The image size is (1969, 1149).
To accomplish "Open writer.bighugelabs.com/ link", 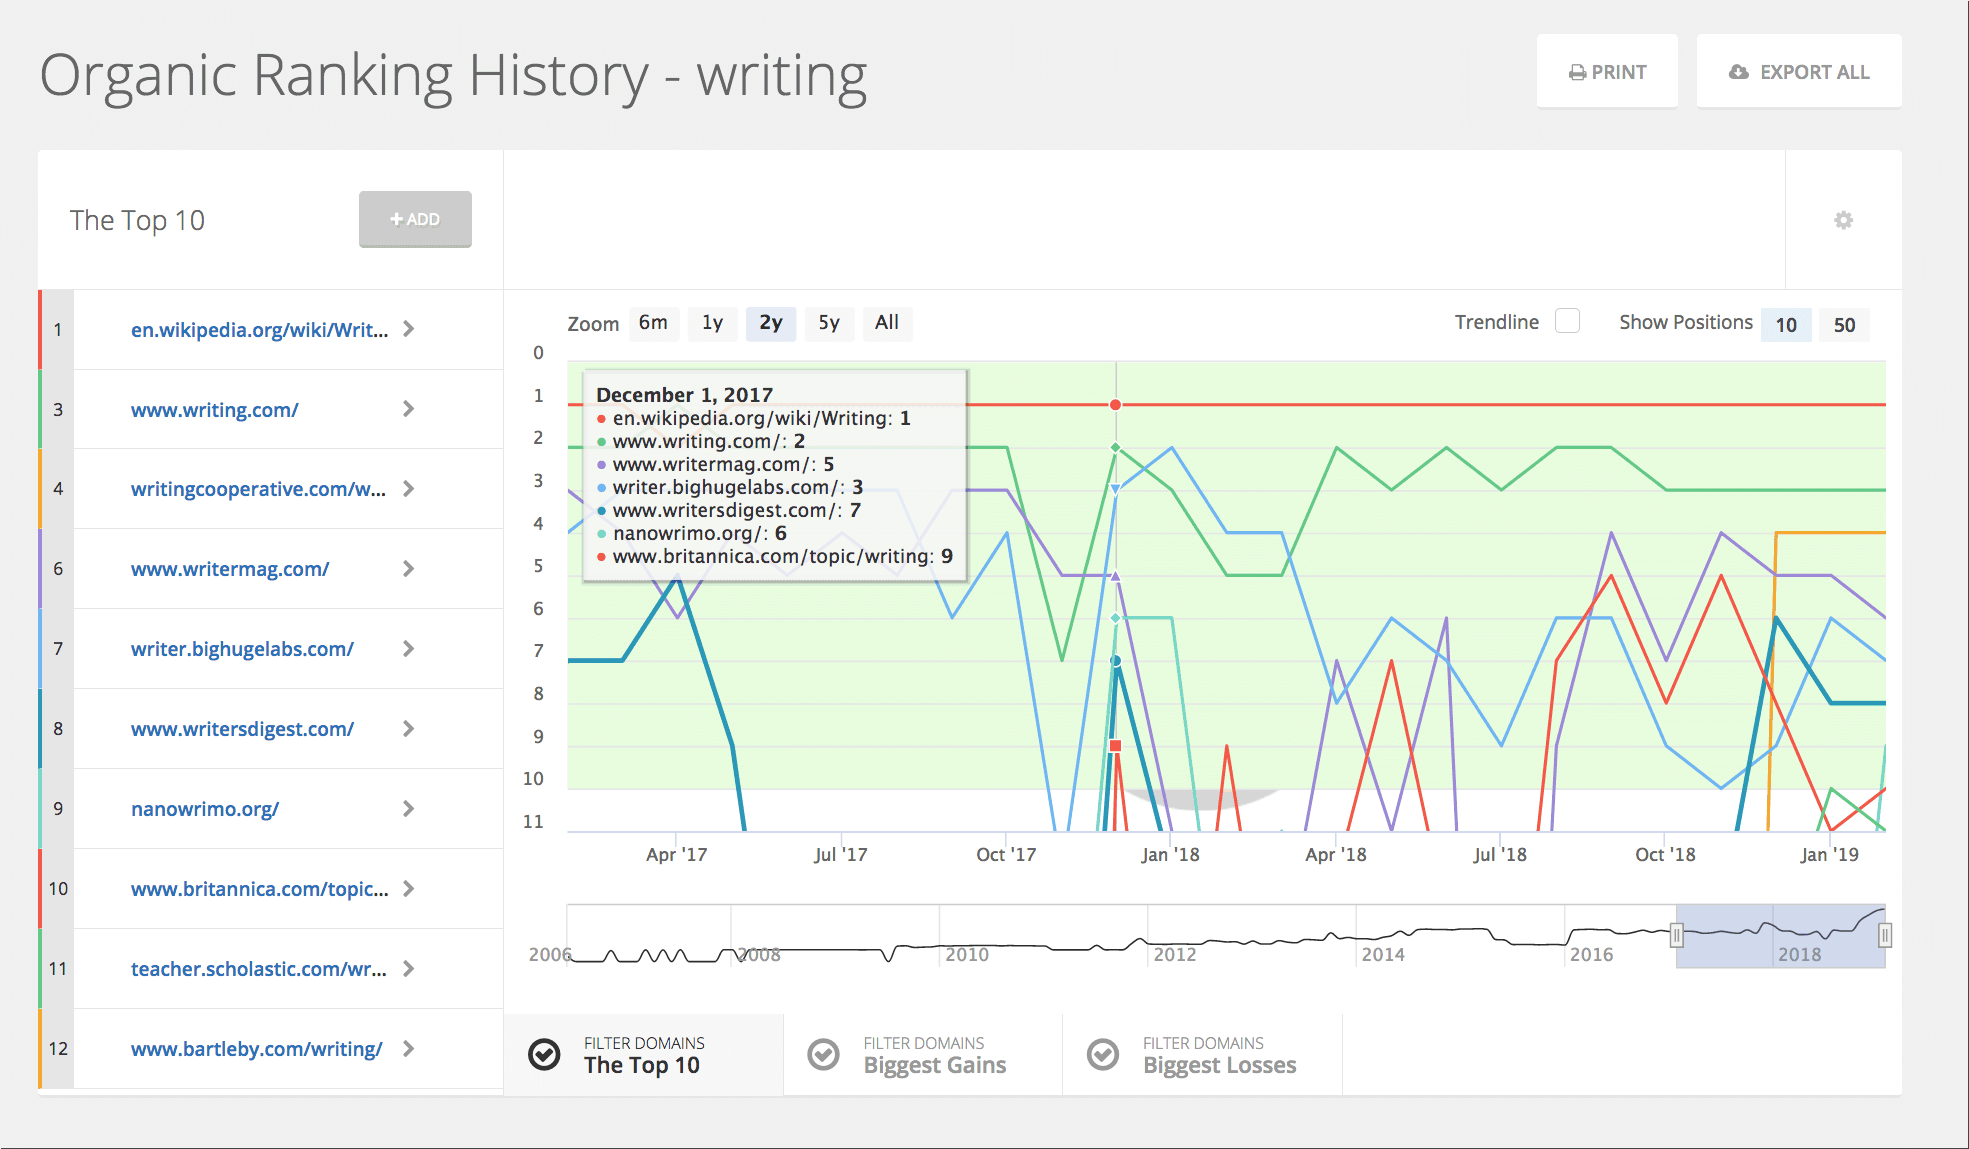I will 242,649.
